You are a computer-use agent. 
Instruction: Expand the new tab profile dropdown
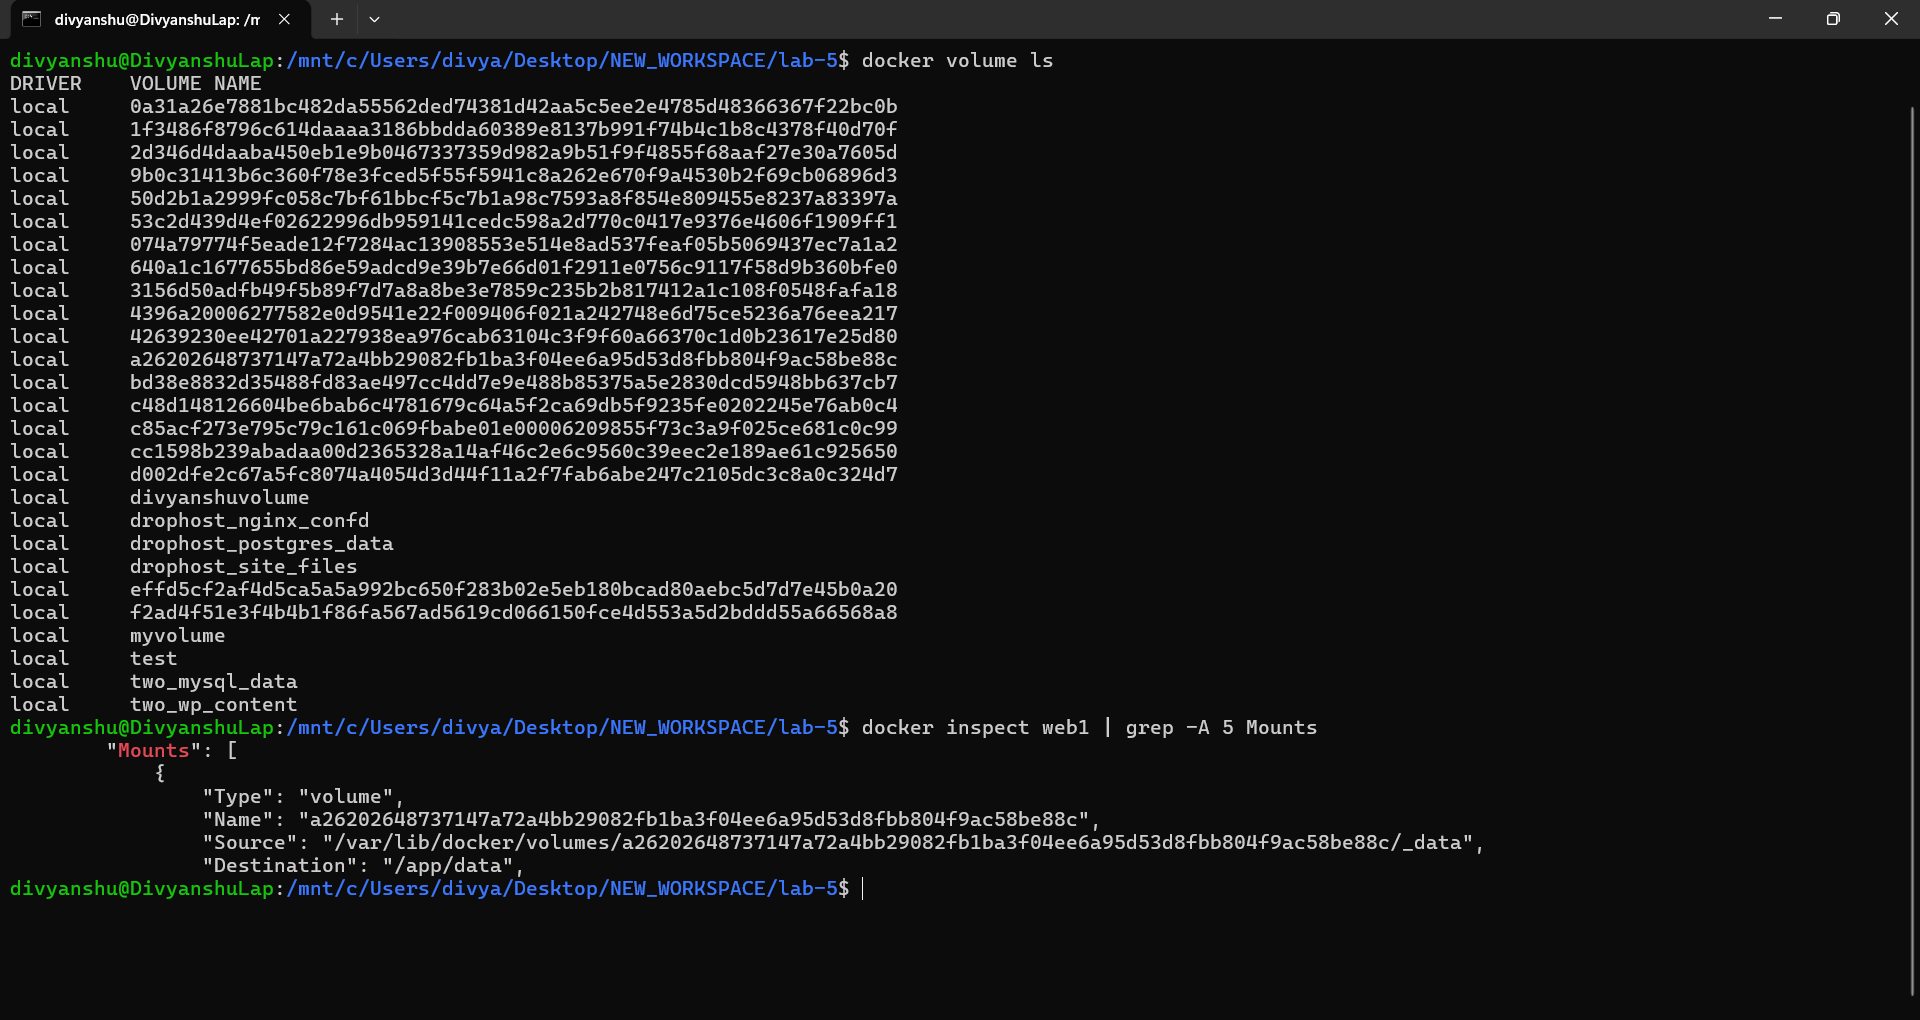coord(374,19)
